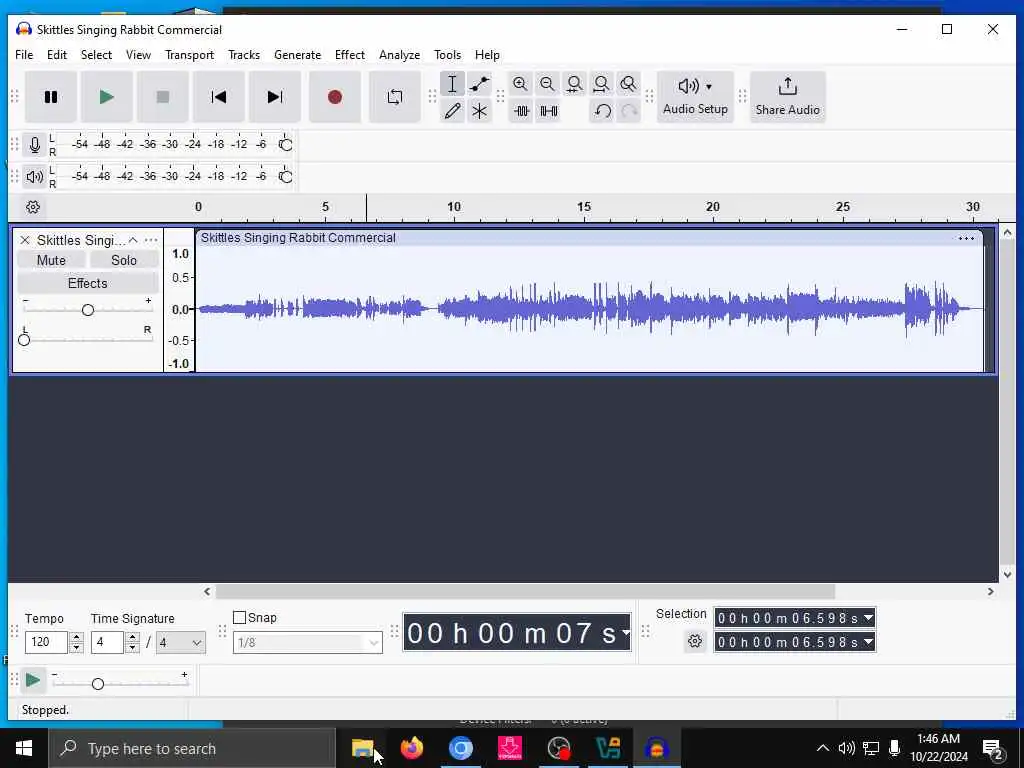Skip to end of the track
The width and height of the screenshot is (1024, 768).
point(275,97)
